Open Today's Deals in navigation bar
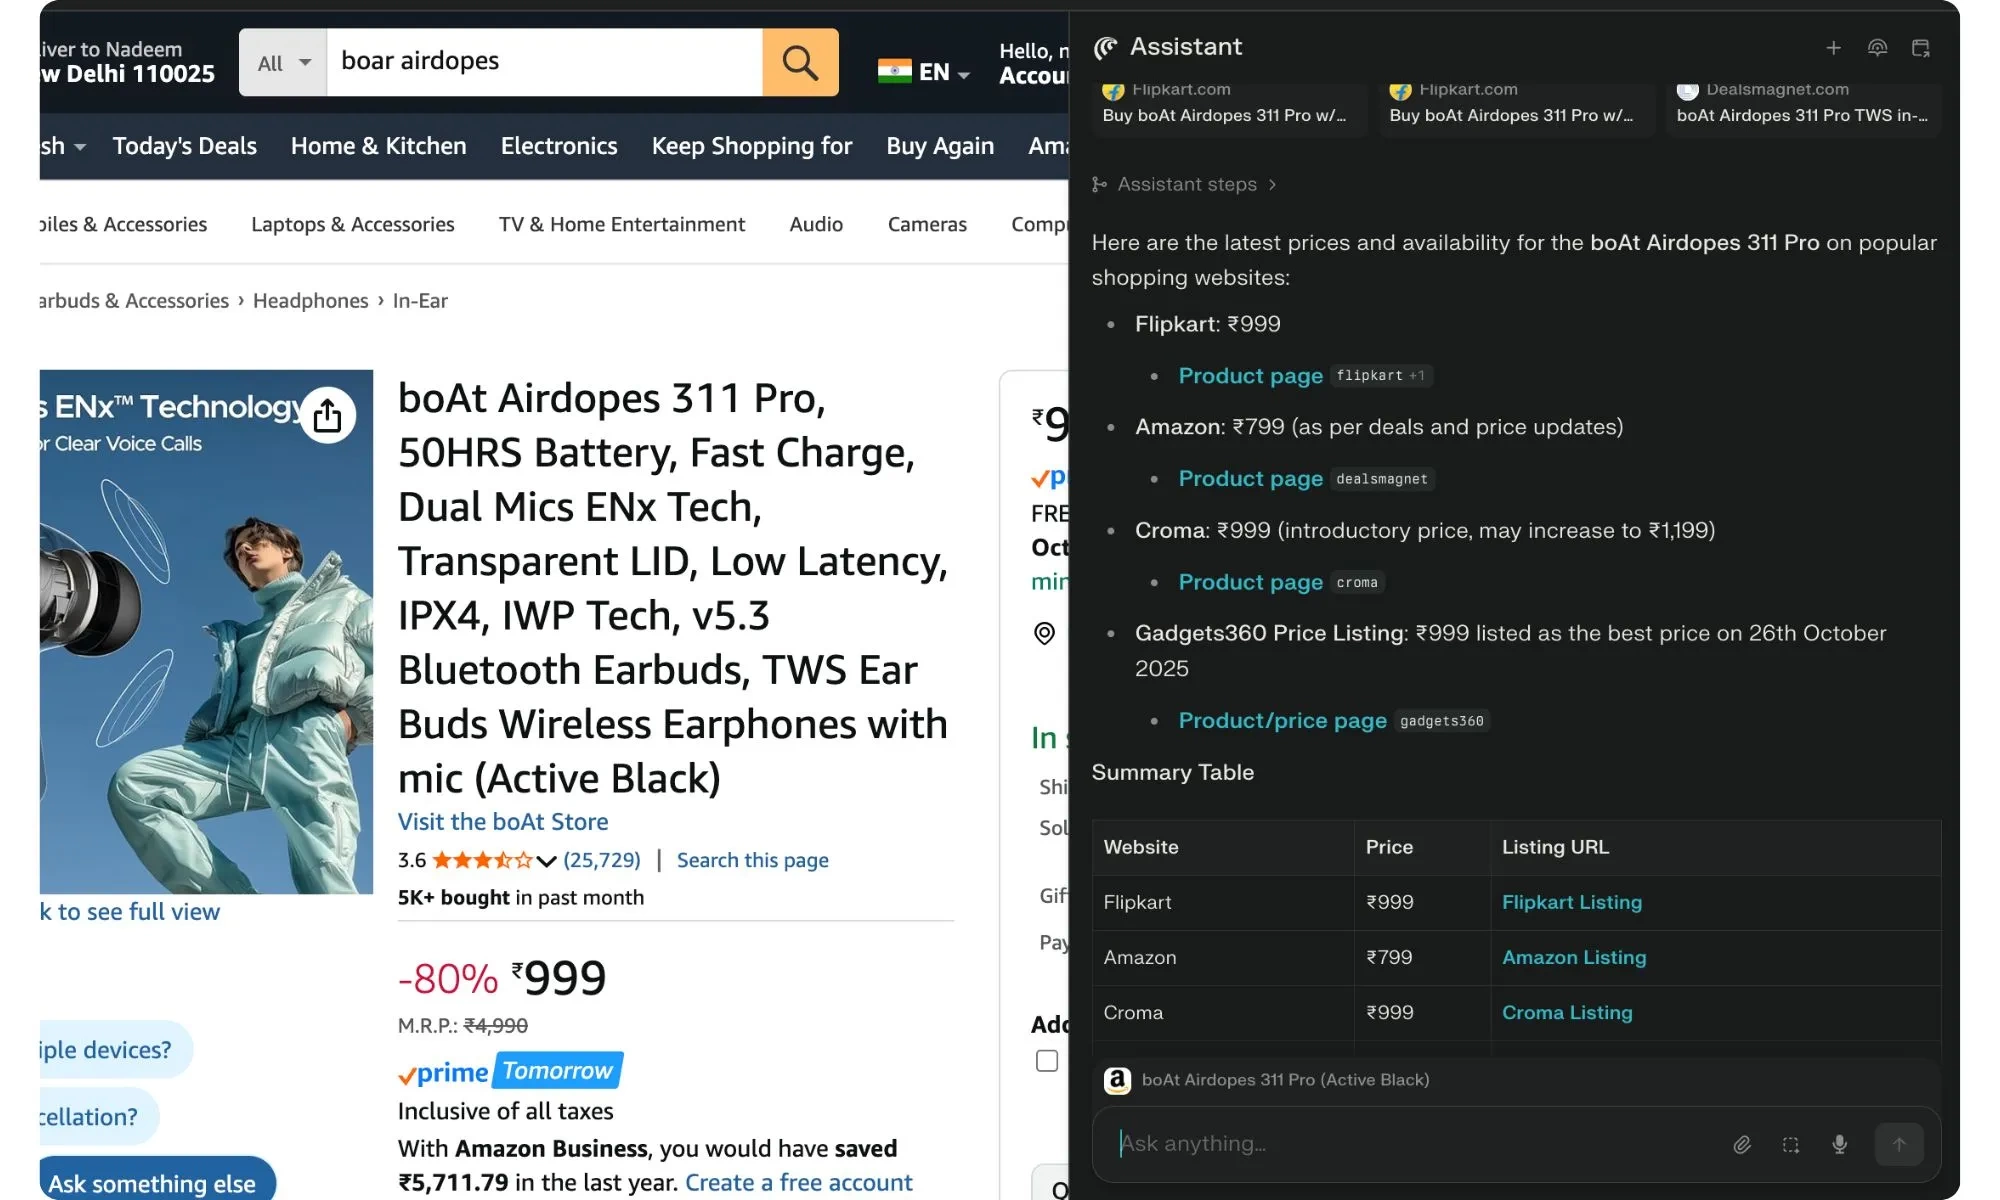This screenshot has height=1200, width=2000. point(184,146)
